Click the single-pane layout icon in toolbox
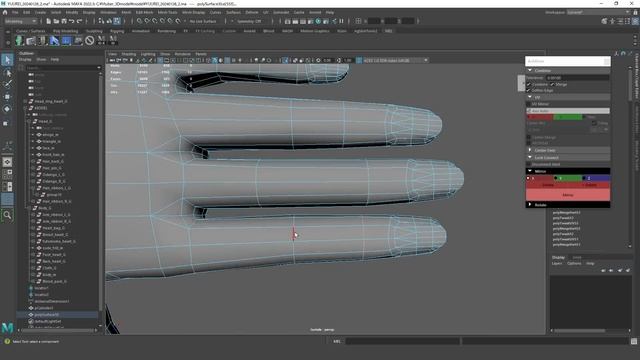This screenshot has width=640, height=360. tap(7, 162)
